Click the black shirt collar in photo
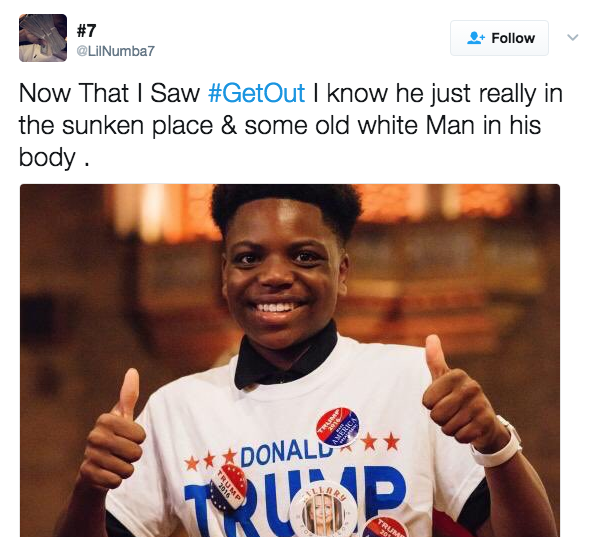591x537 pixels. coord(286,357)
